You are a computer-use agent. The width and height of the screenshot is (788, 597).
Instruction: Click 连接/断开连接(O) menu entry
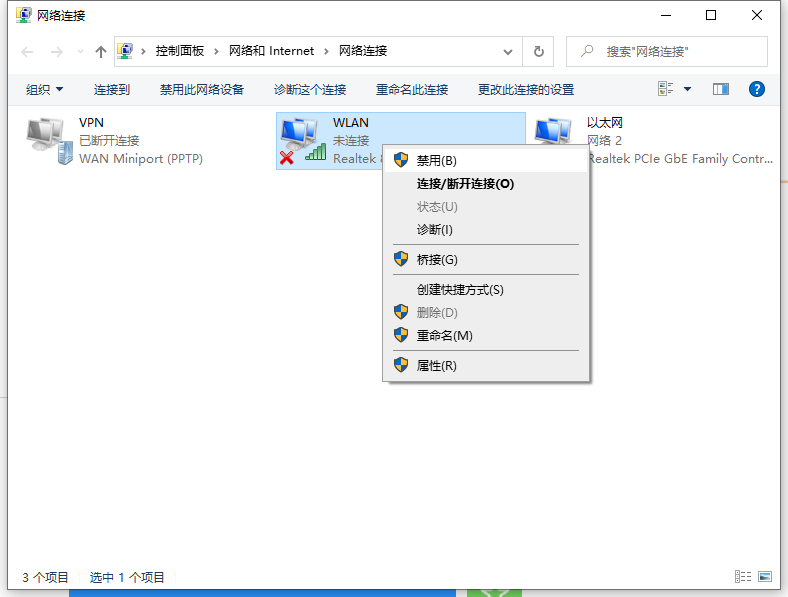click(465, 184)
